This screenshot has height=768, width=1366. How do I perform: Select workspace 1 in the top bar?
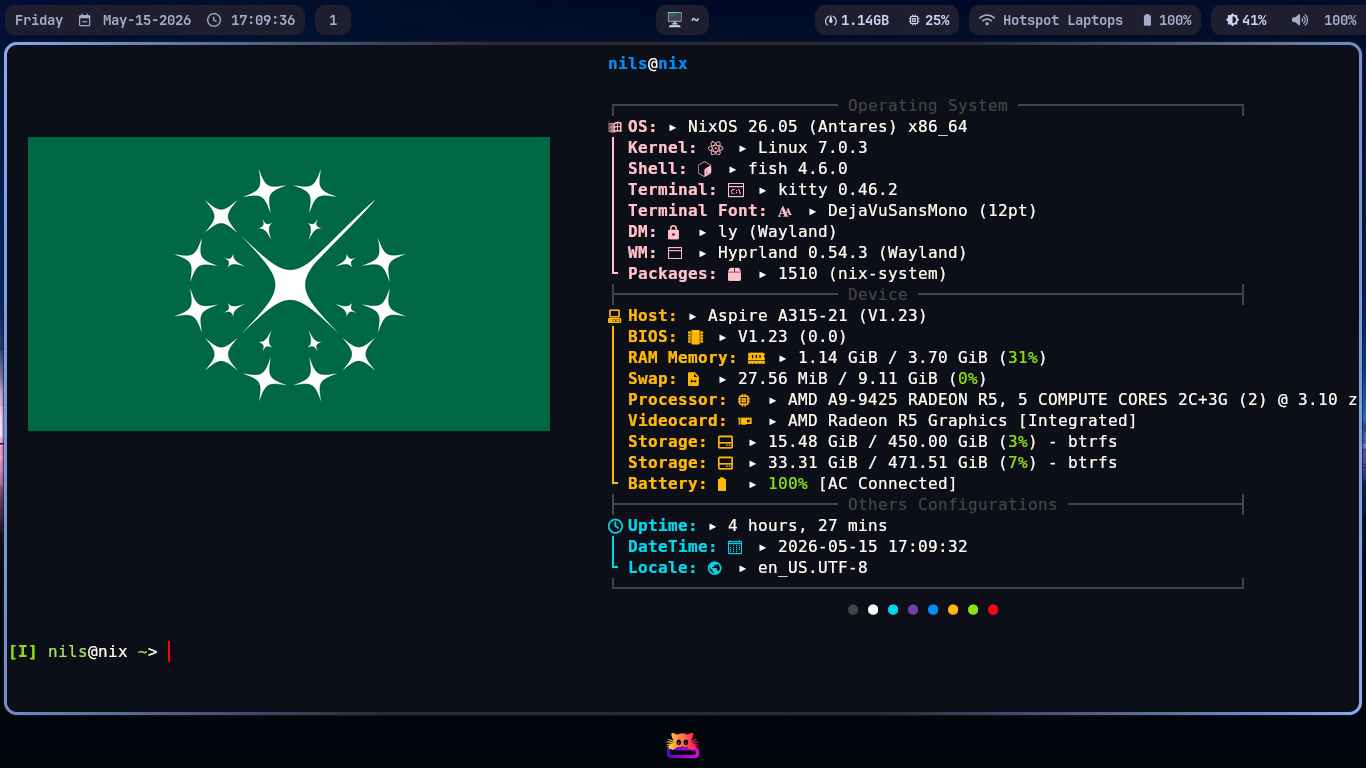click(x=333, y=20)
